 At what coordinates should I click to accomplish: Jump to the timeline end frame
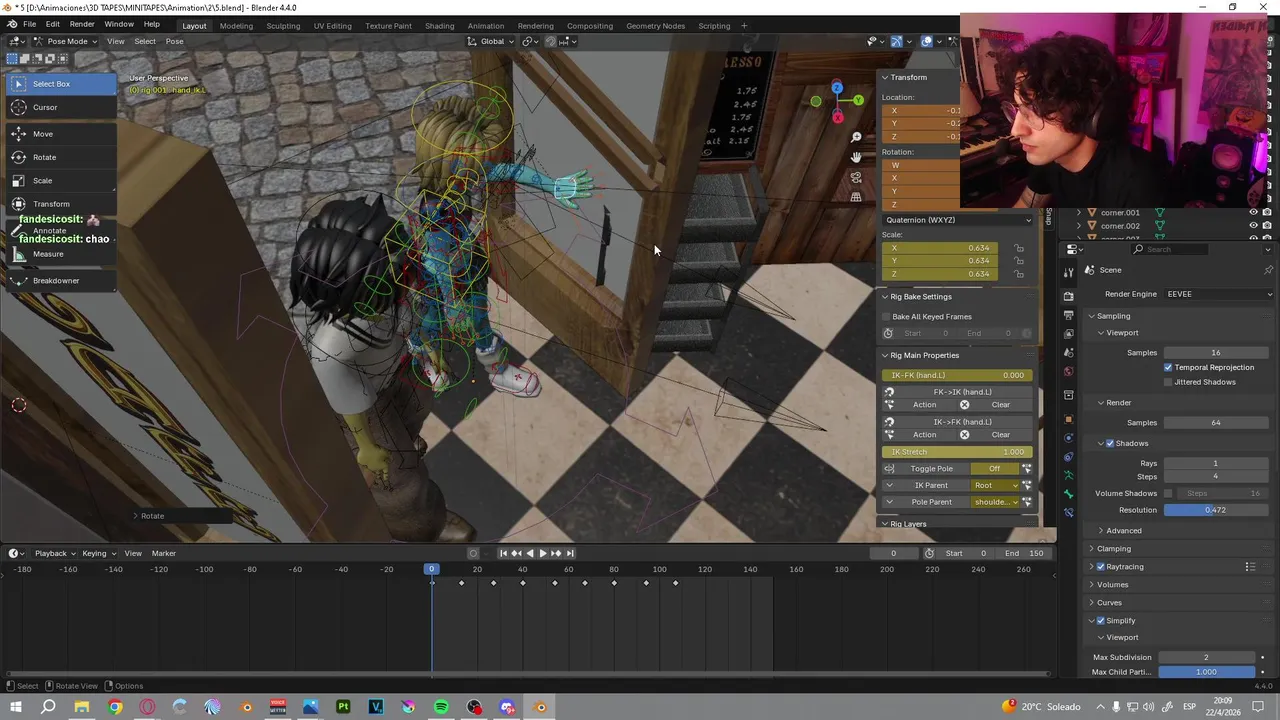click(x=570, y=553)
